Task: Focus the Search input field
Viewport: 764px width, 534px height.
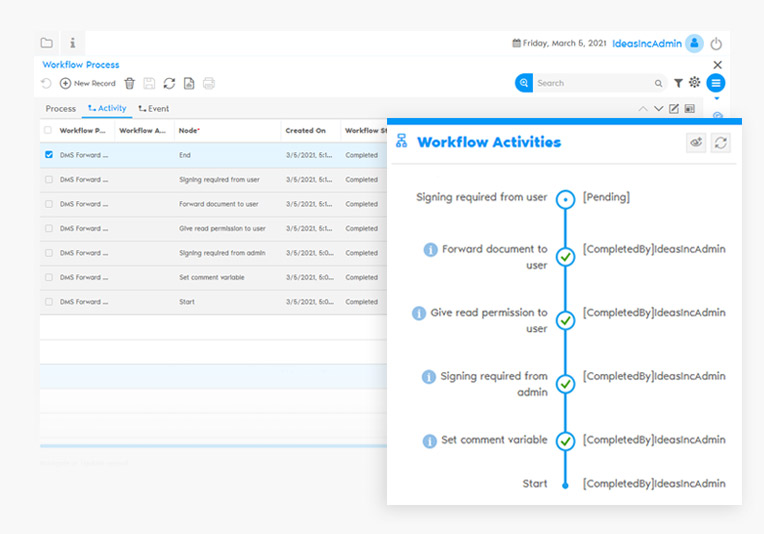Action: 593,83
